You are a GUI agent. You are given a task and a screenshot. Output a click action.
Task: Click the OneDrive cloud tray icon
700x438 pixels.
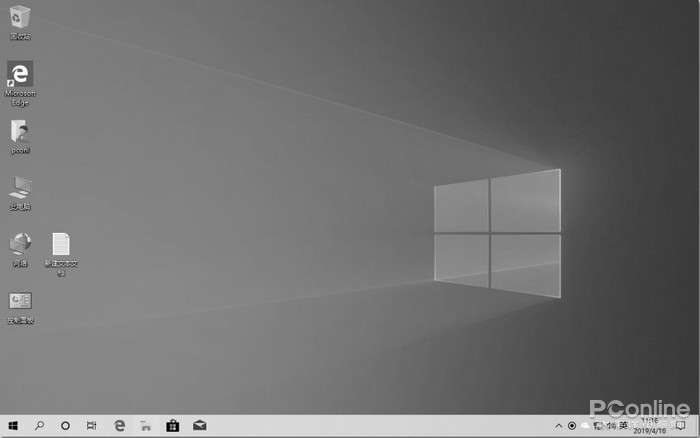click(x=585, y=425)
